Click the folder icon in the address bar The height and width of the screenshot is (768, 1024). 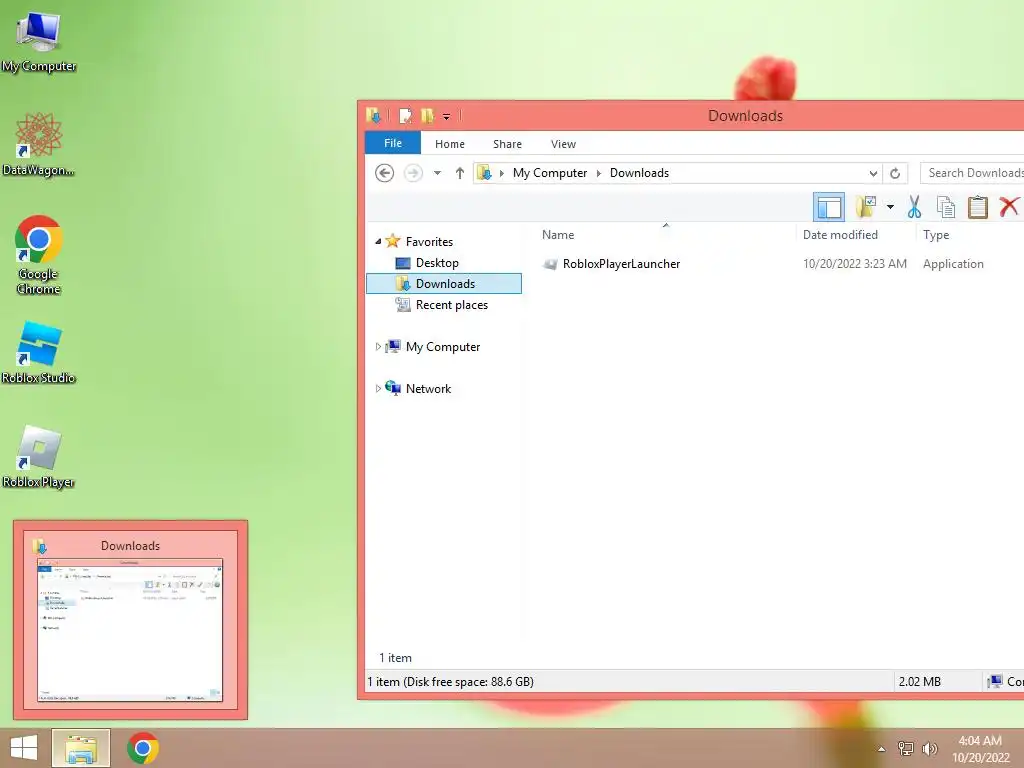coord(485,173)
